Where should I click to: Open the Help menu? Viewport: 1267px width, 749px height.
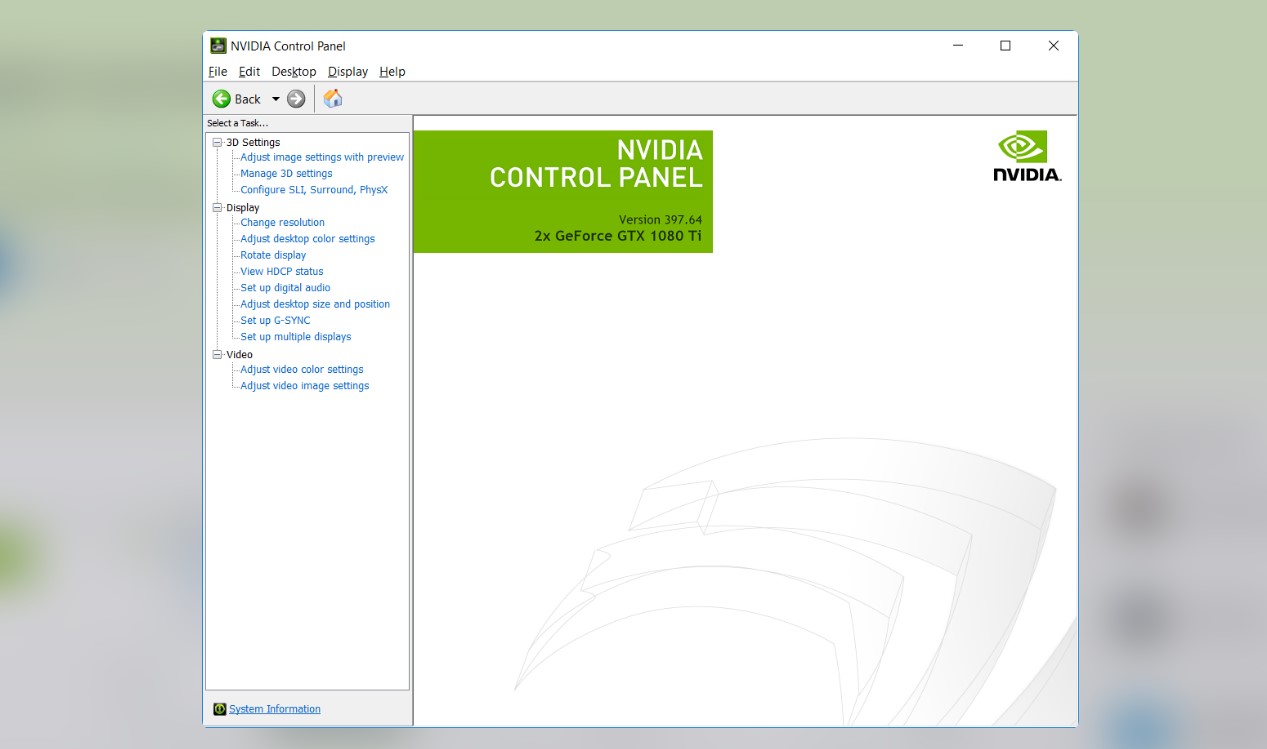[392, 72]
